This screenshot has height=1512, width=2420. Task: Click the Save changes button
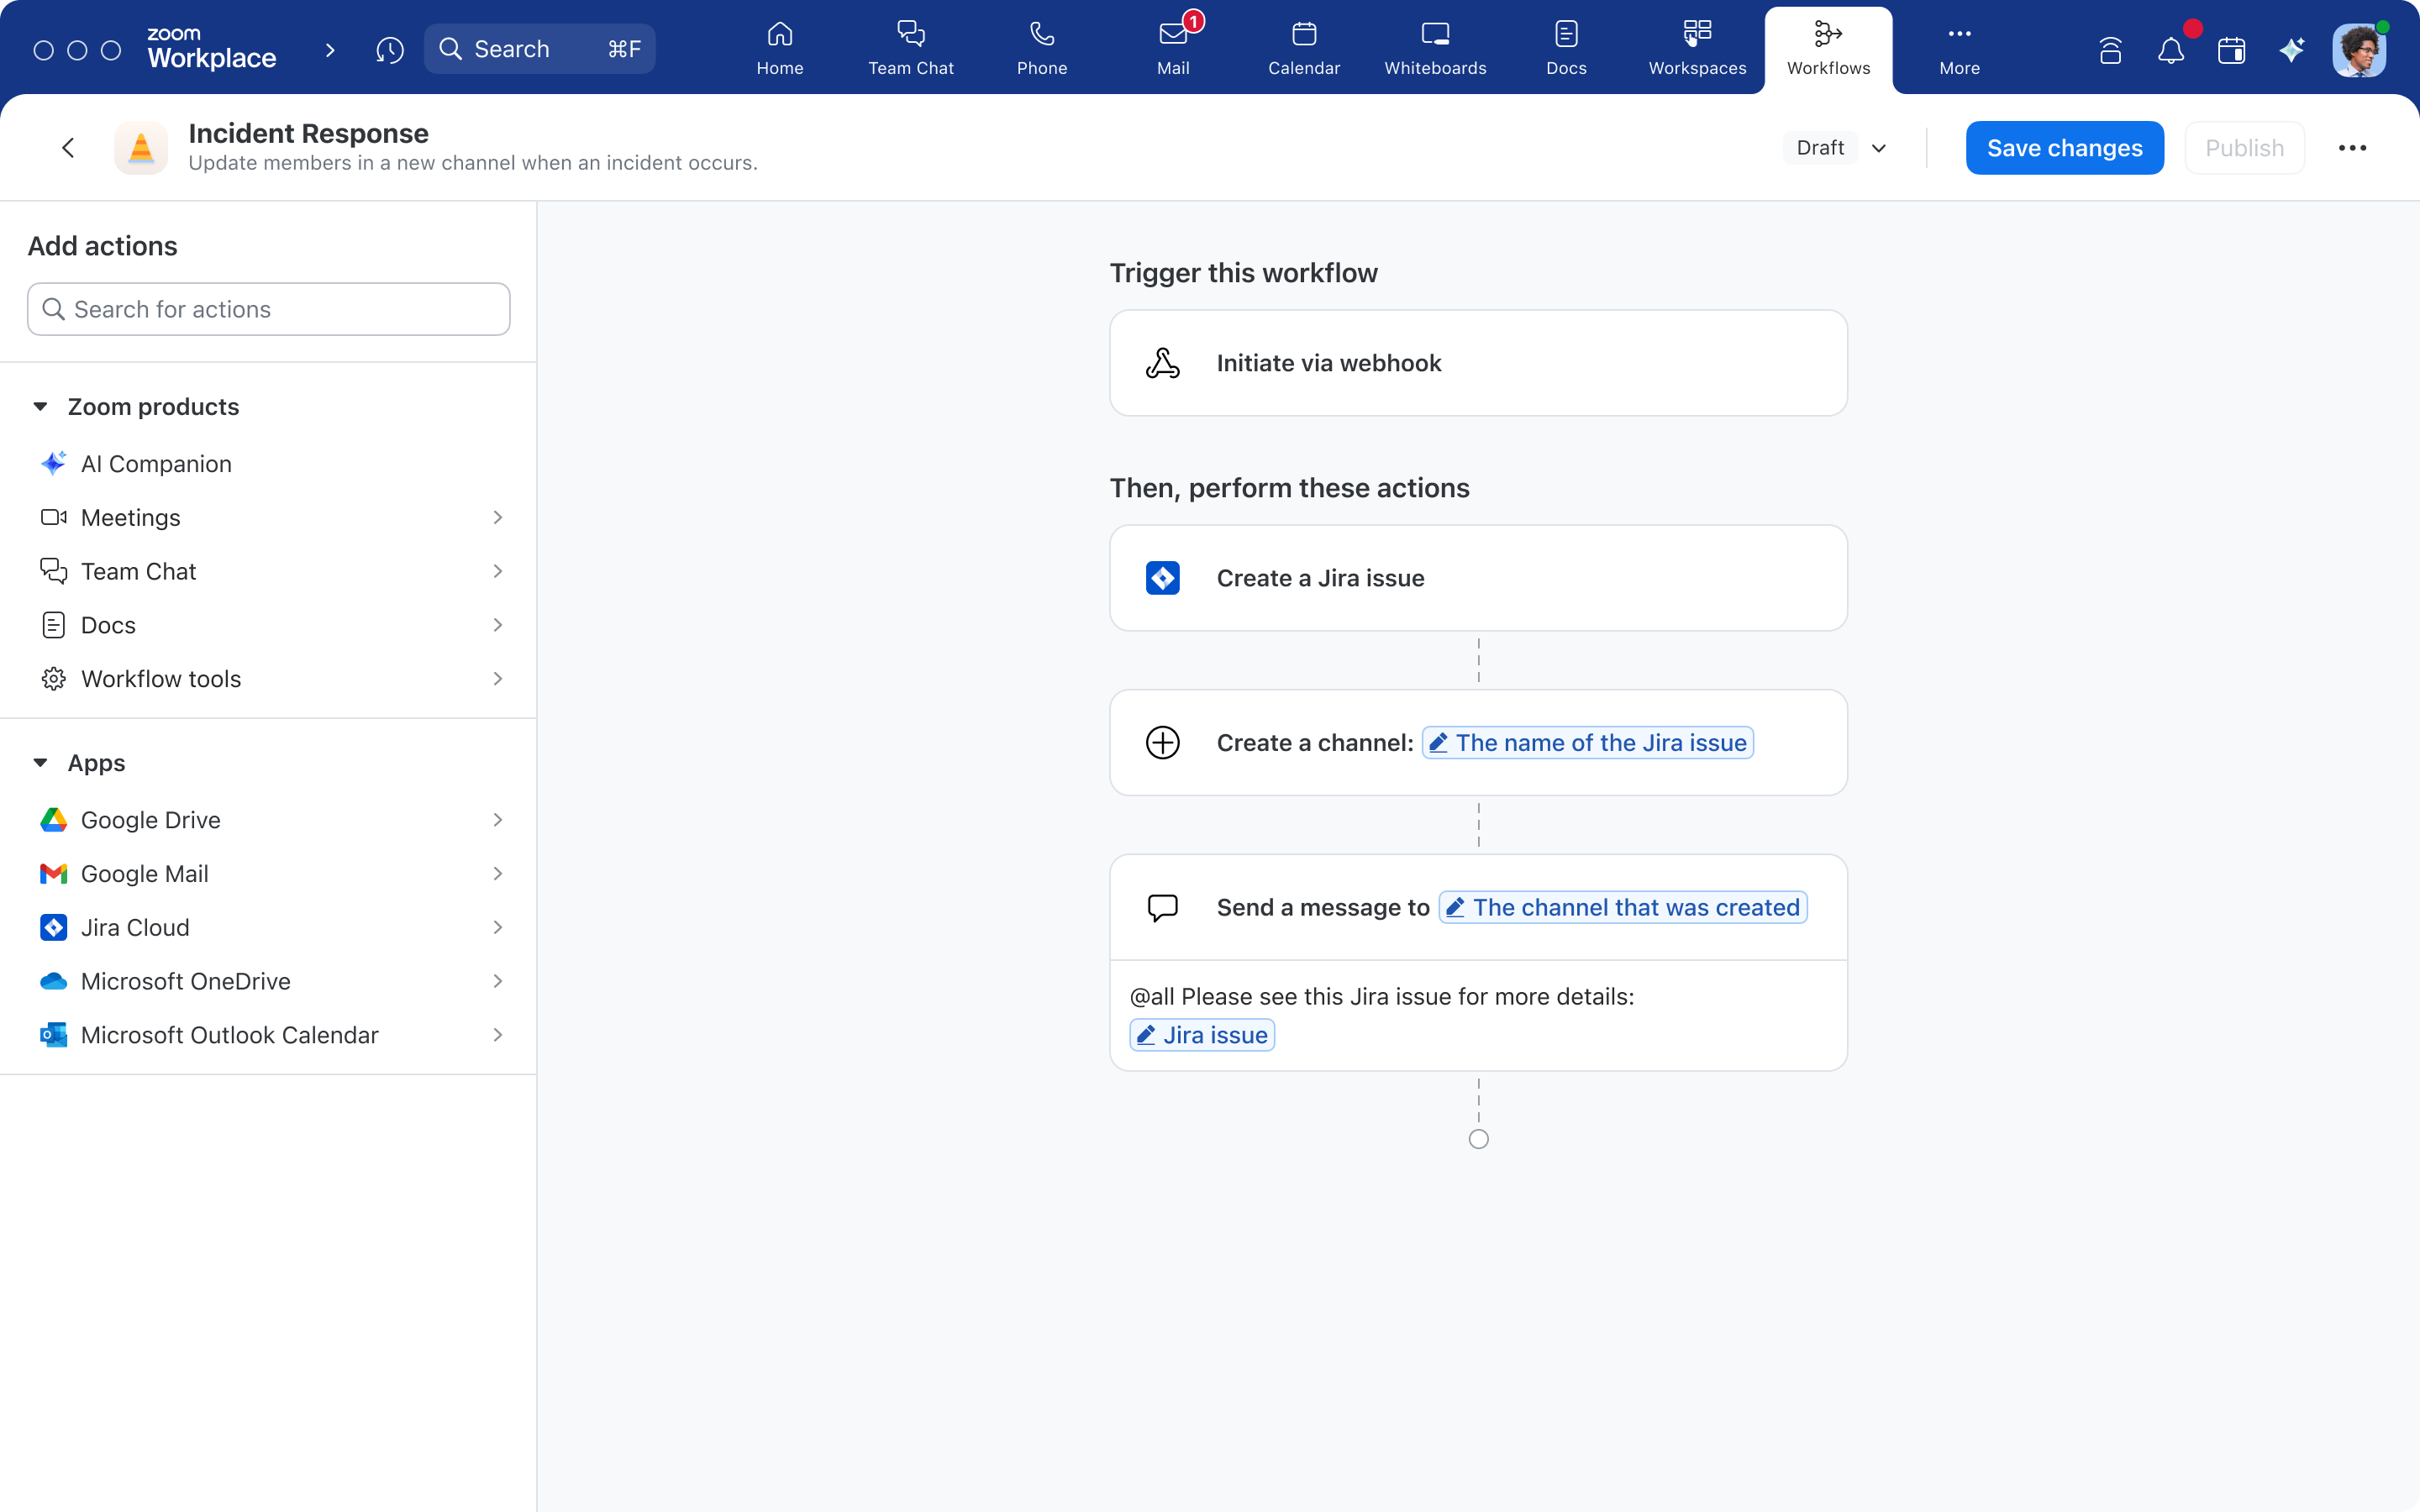[x=2065, y=146]
